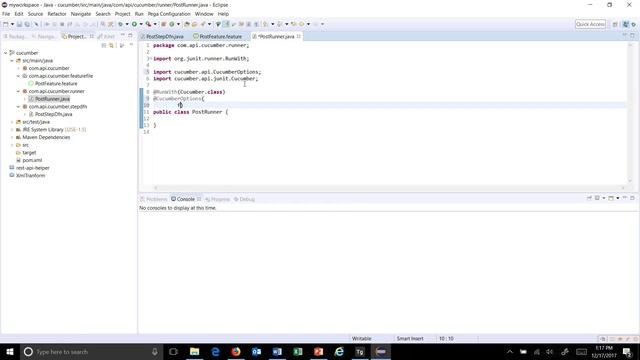Open Word from the taskbar
Image resolution: width=640 pixels, height=360 pixels.
[277, 351]
